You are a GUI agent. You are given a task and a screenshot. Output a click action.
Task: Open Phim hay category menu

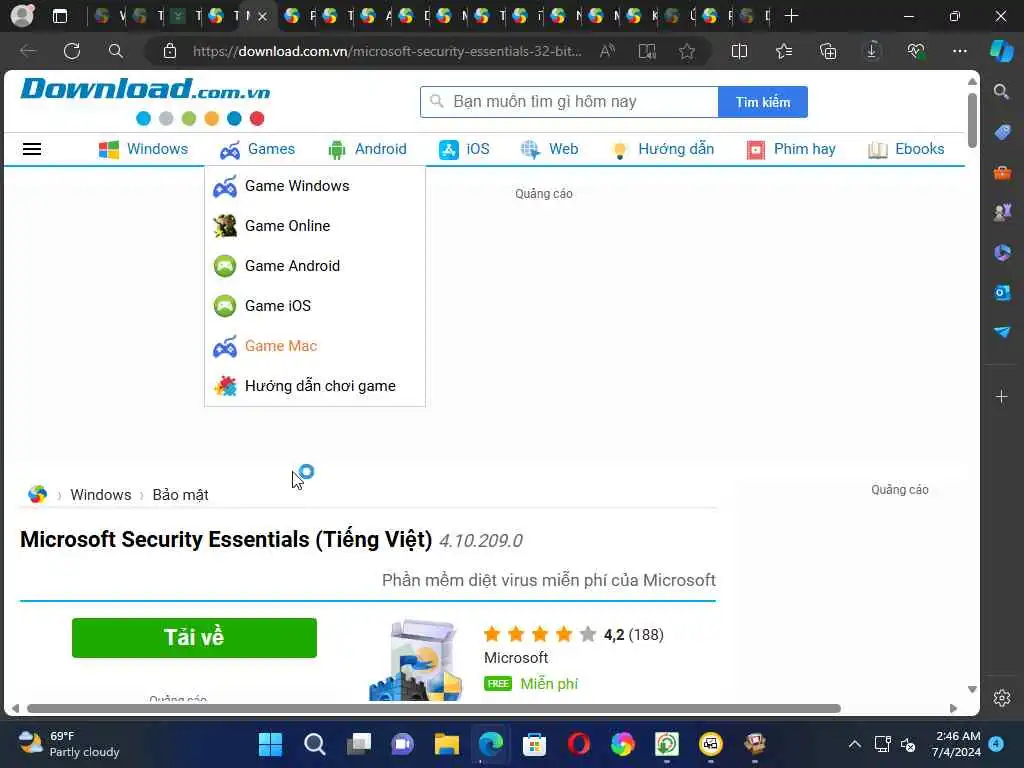pyautogui.click(x=791, y=149)
